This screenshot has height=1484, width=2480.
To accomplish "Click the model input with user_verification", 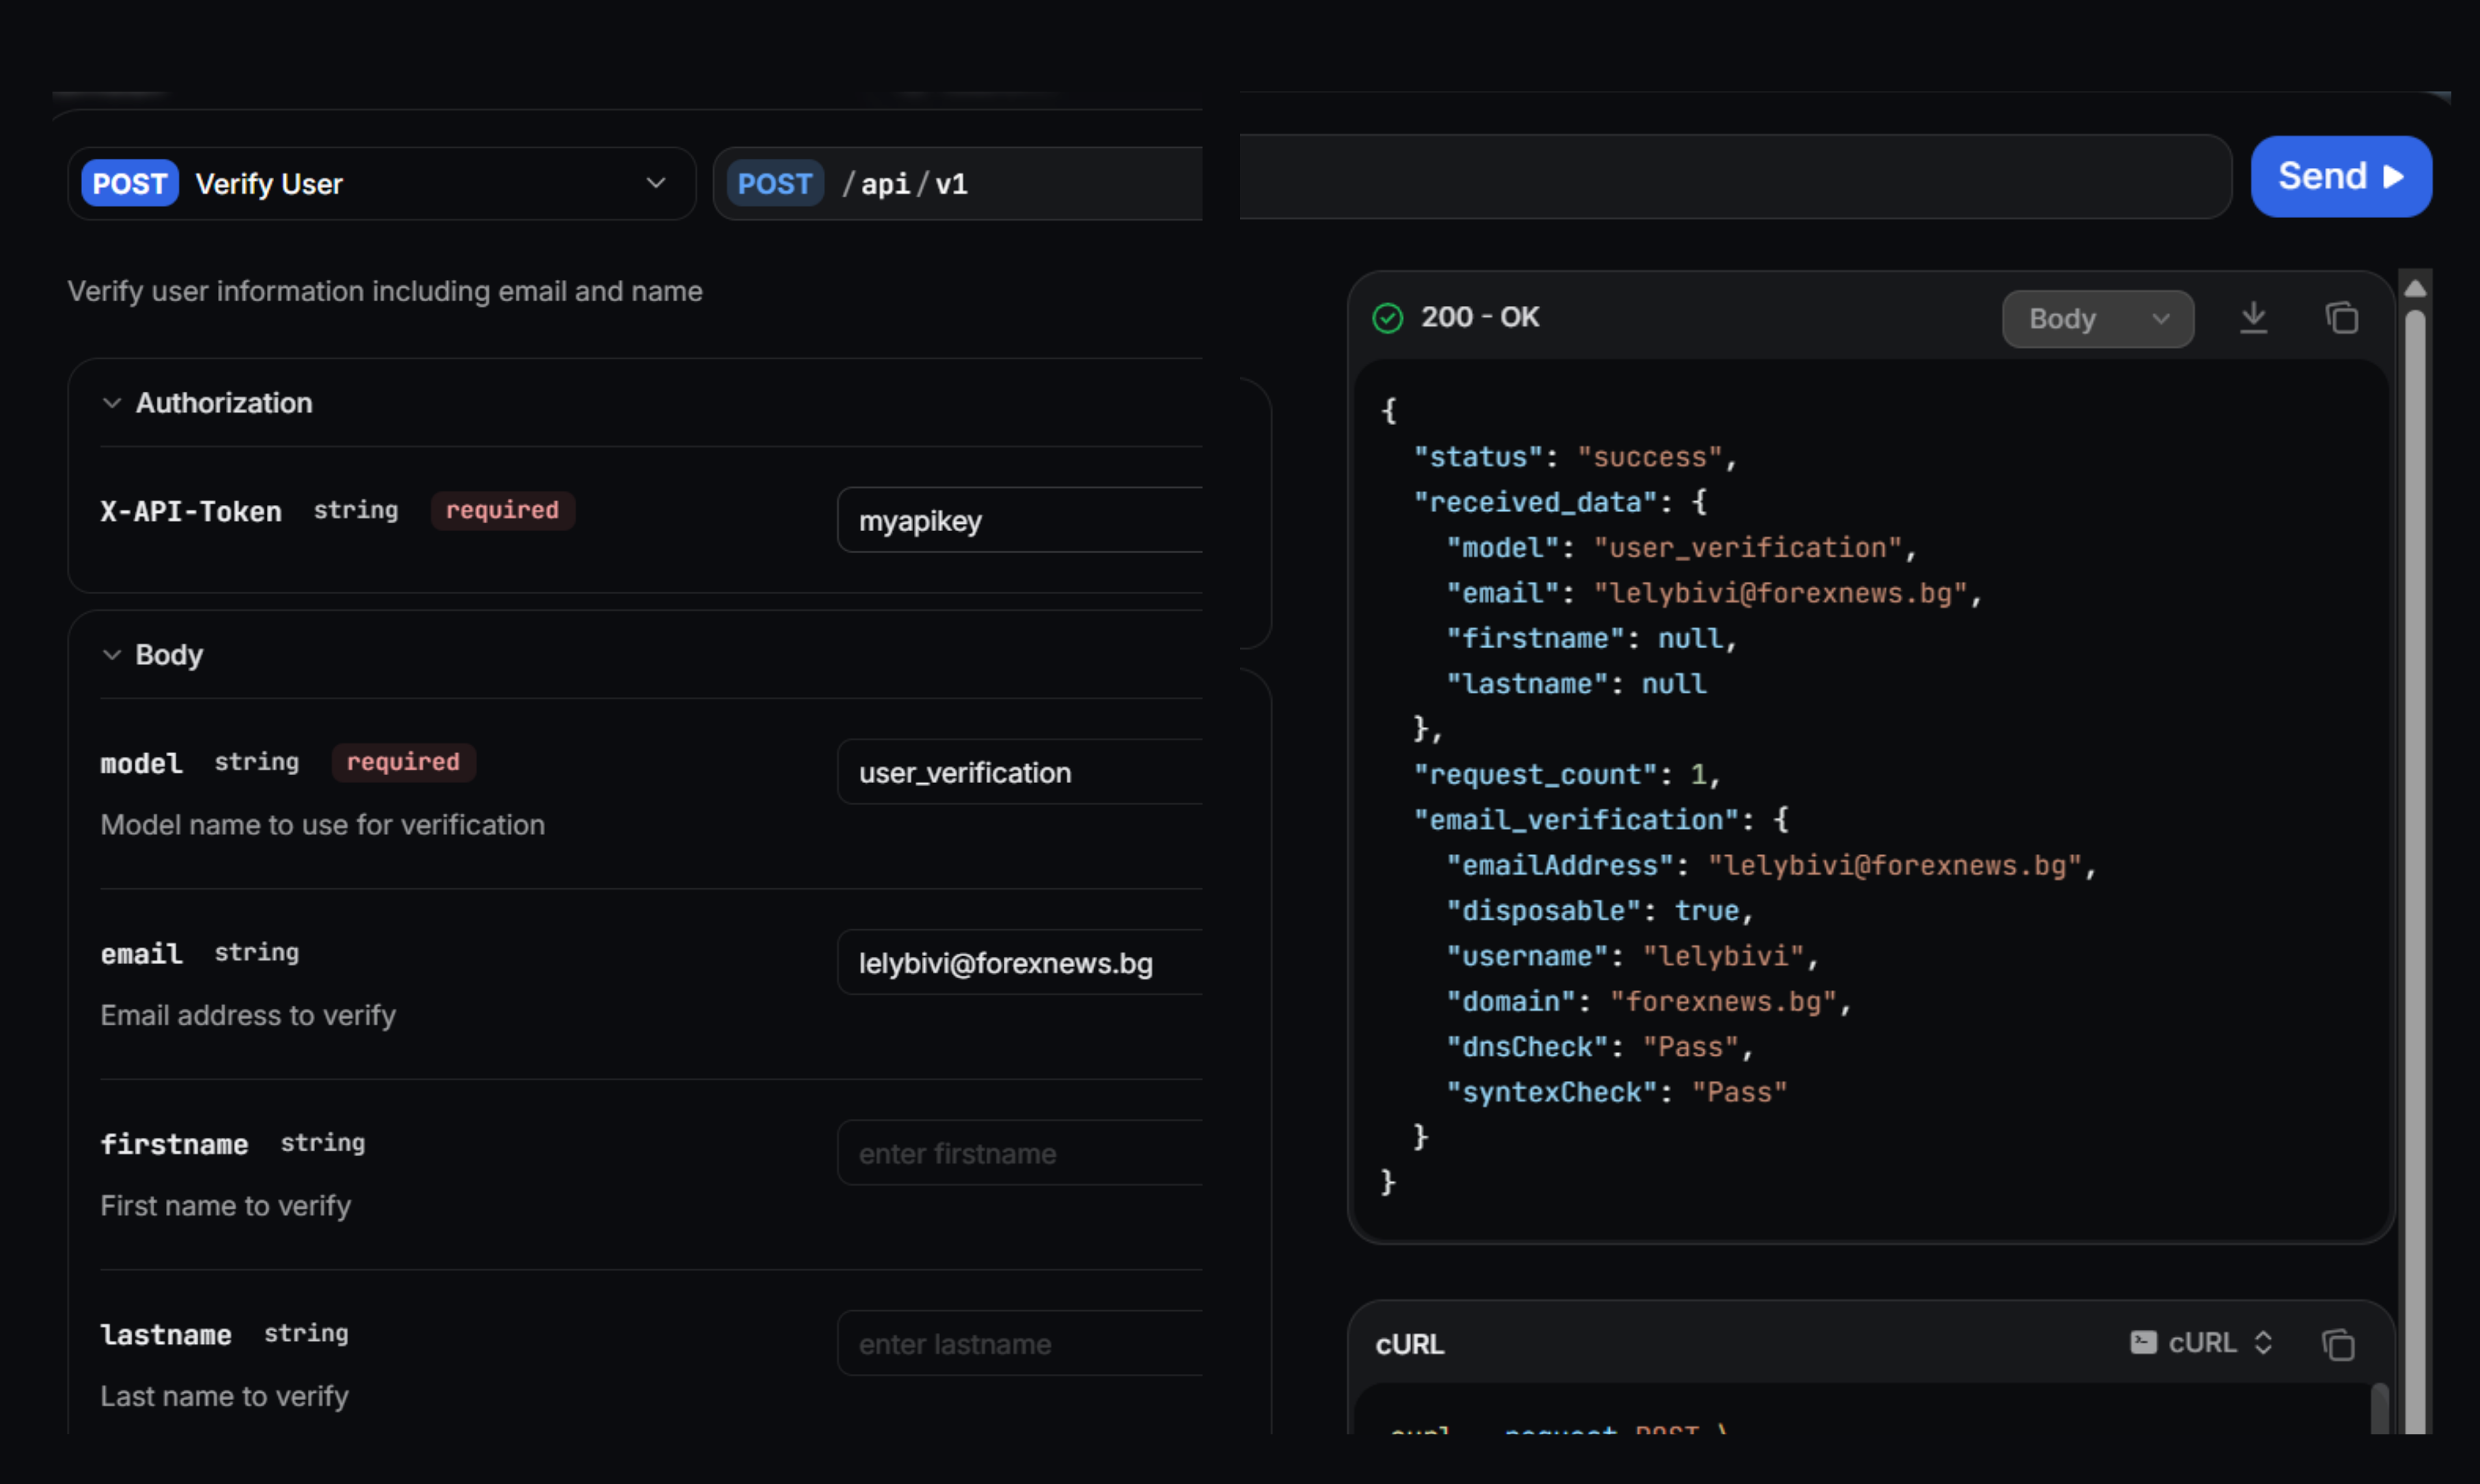I will 1020,772.
